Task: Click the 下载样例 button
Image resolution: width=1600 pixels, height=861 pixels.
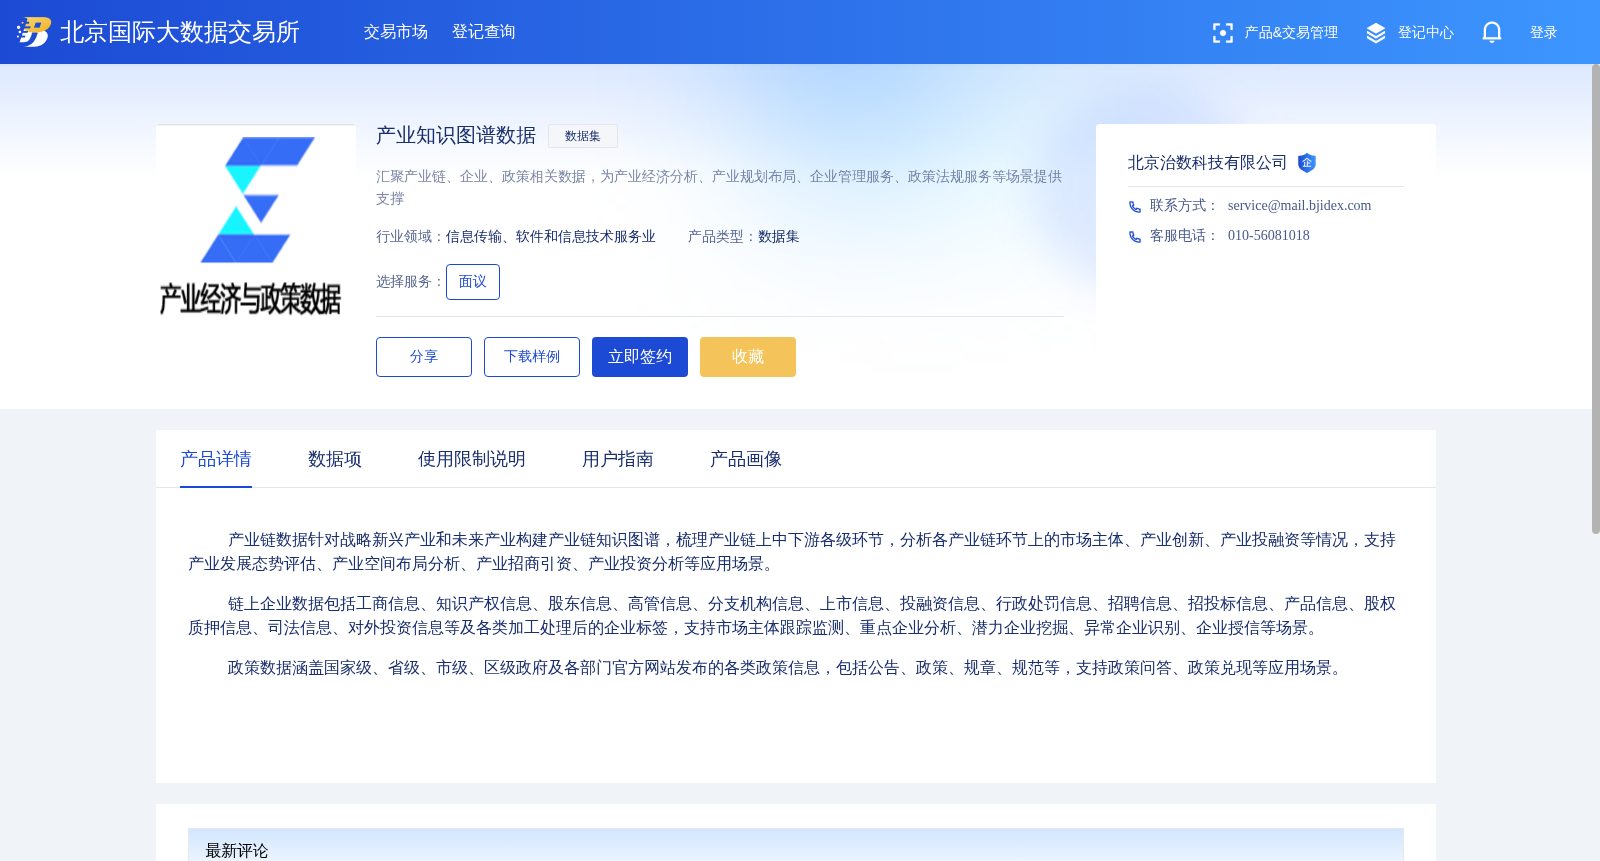Action: tap(532, 357)
